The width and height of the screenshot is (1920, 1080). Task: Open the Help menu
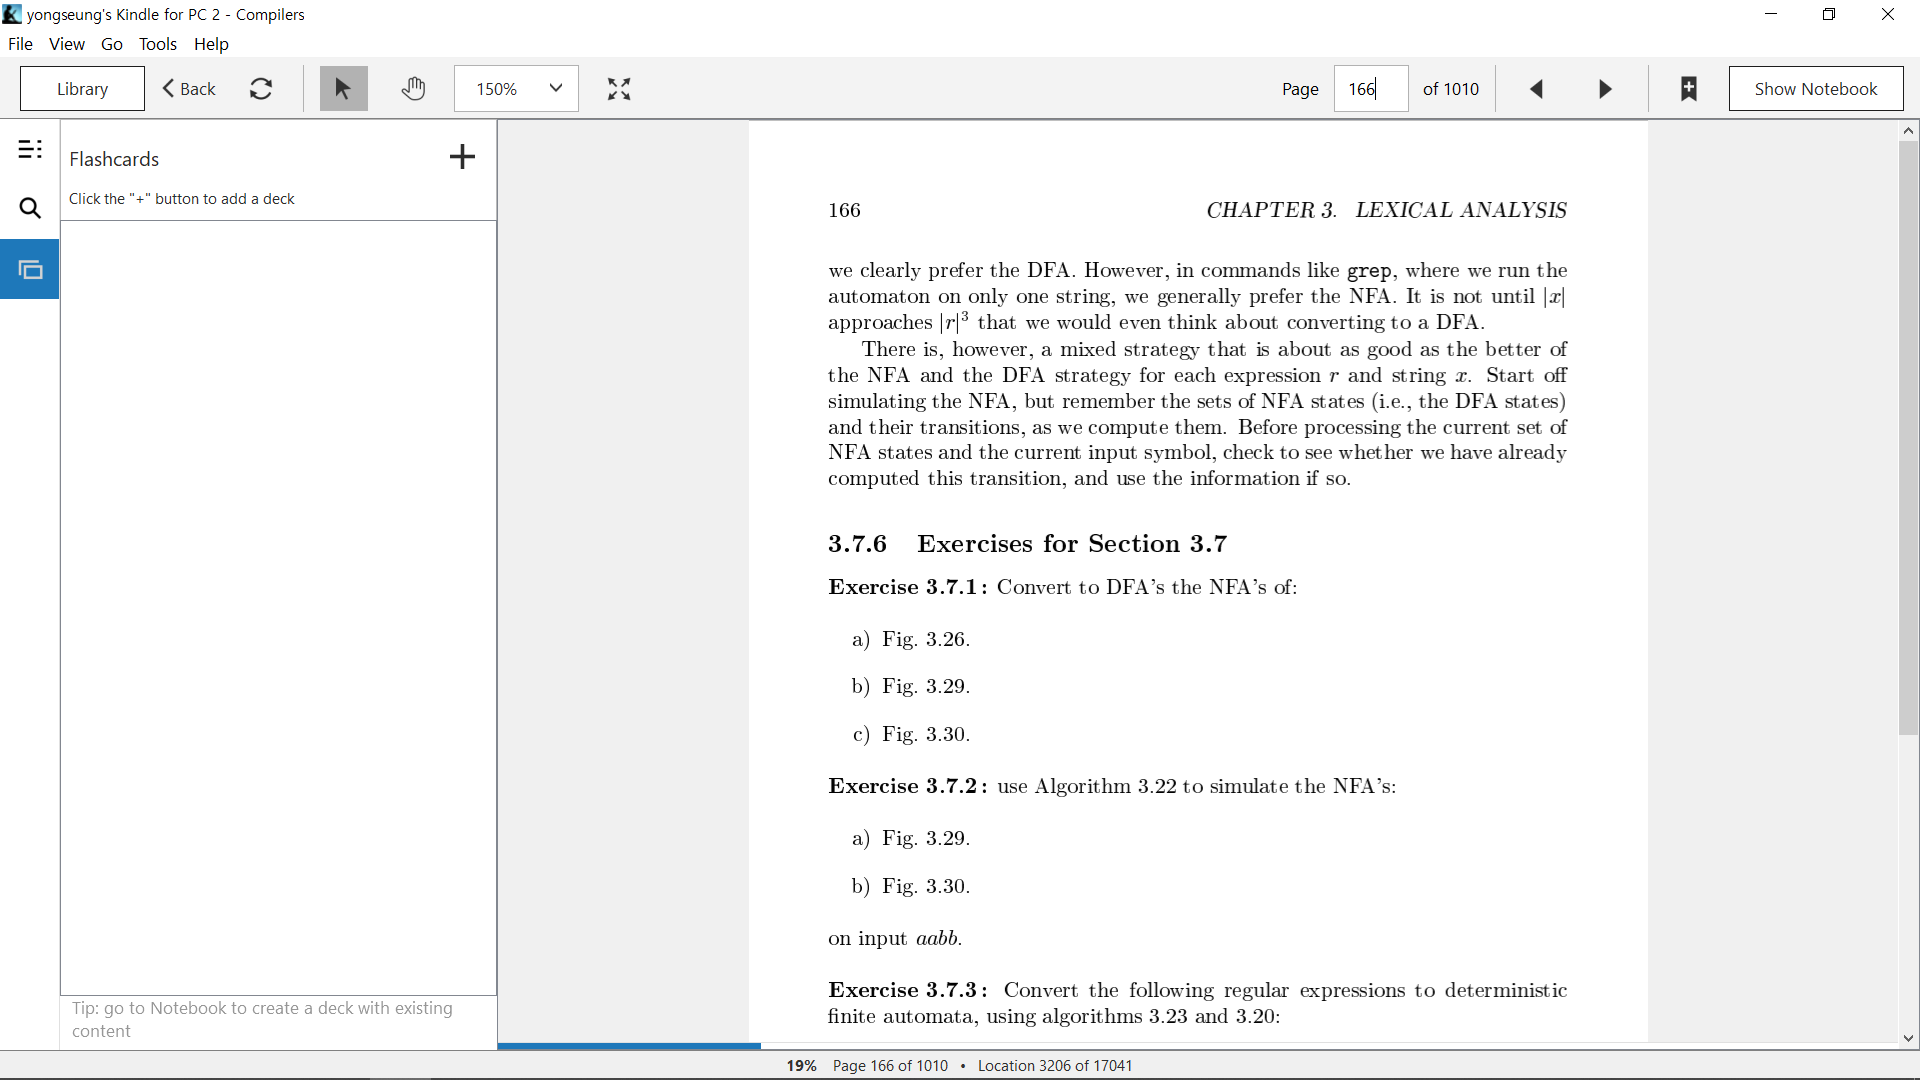(211, 44)
